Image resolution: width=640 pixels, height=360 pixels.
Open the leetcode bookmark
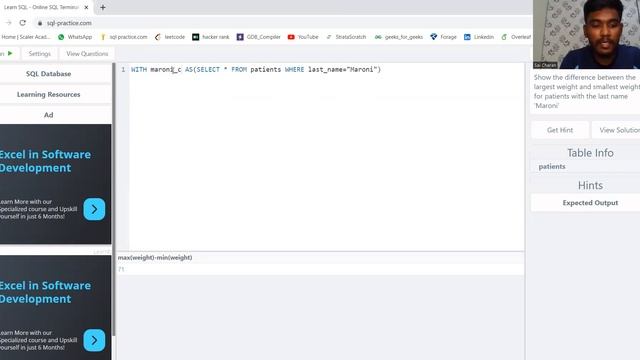pos(170,37)
